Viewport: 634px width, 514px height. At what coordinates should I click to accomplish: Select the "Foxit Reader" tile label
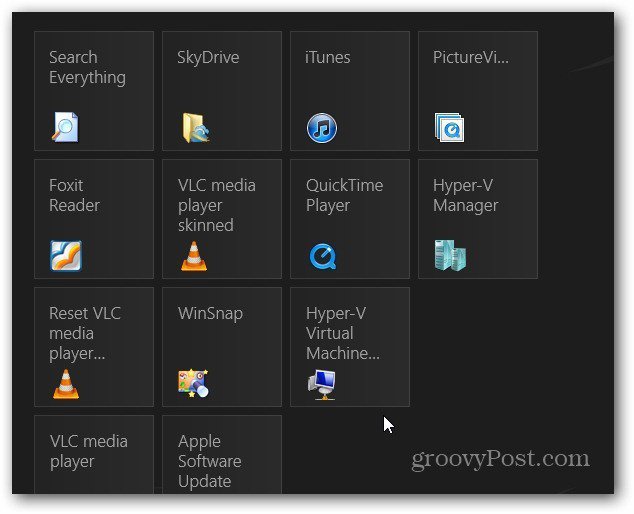[x=74, y=195]
